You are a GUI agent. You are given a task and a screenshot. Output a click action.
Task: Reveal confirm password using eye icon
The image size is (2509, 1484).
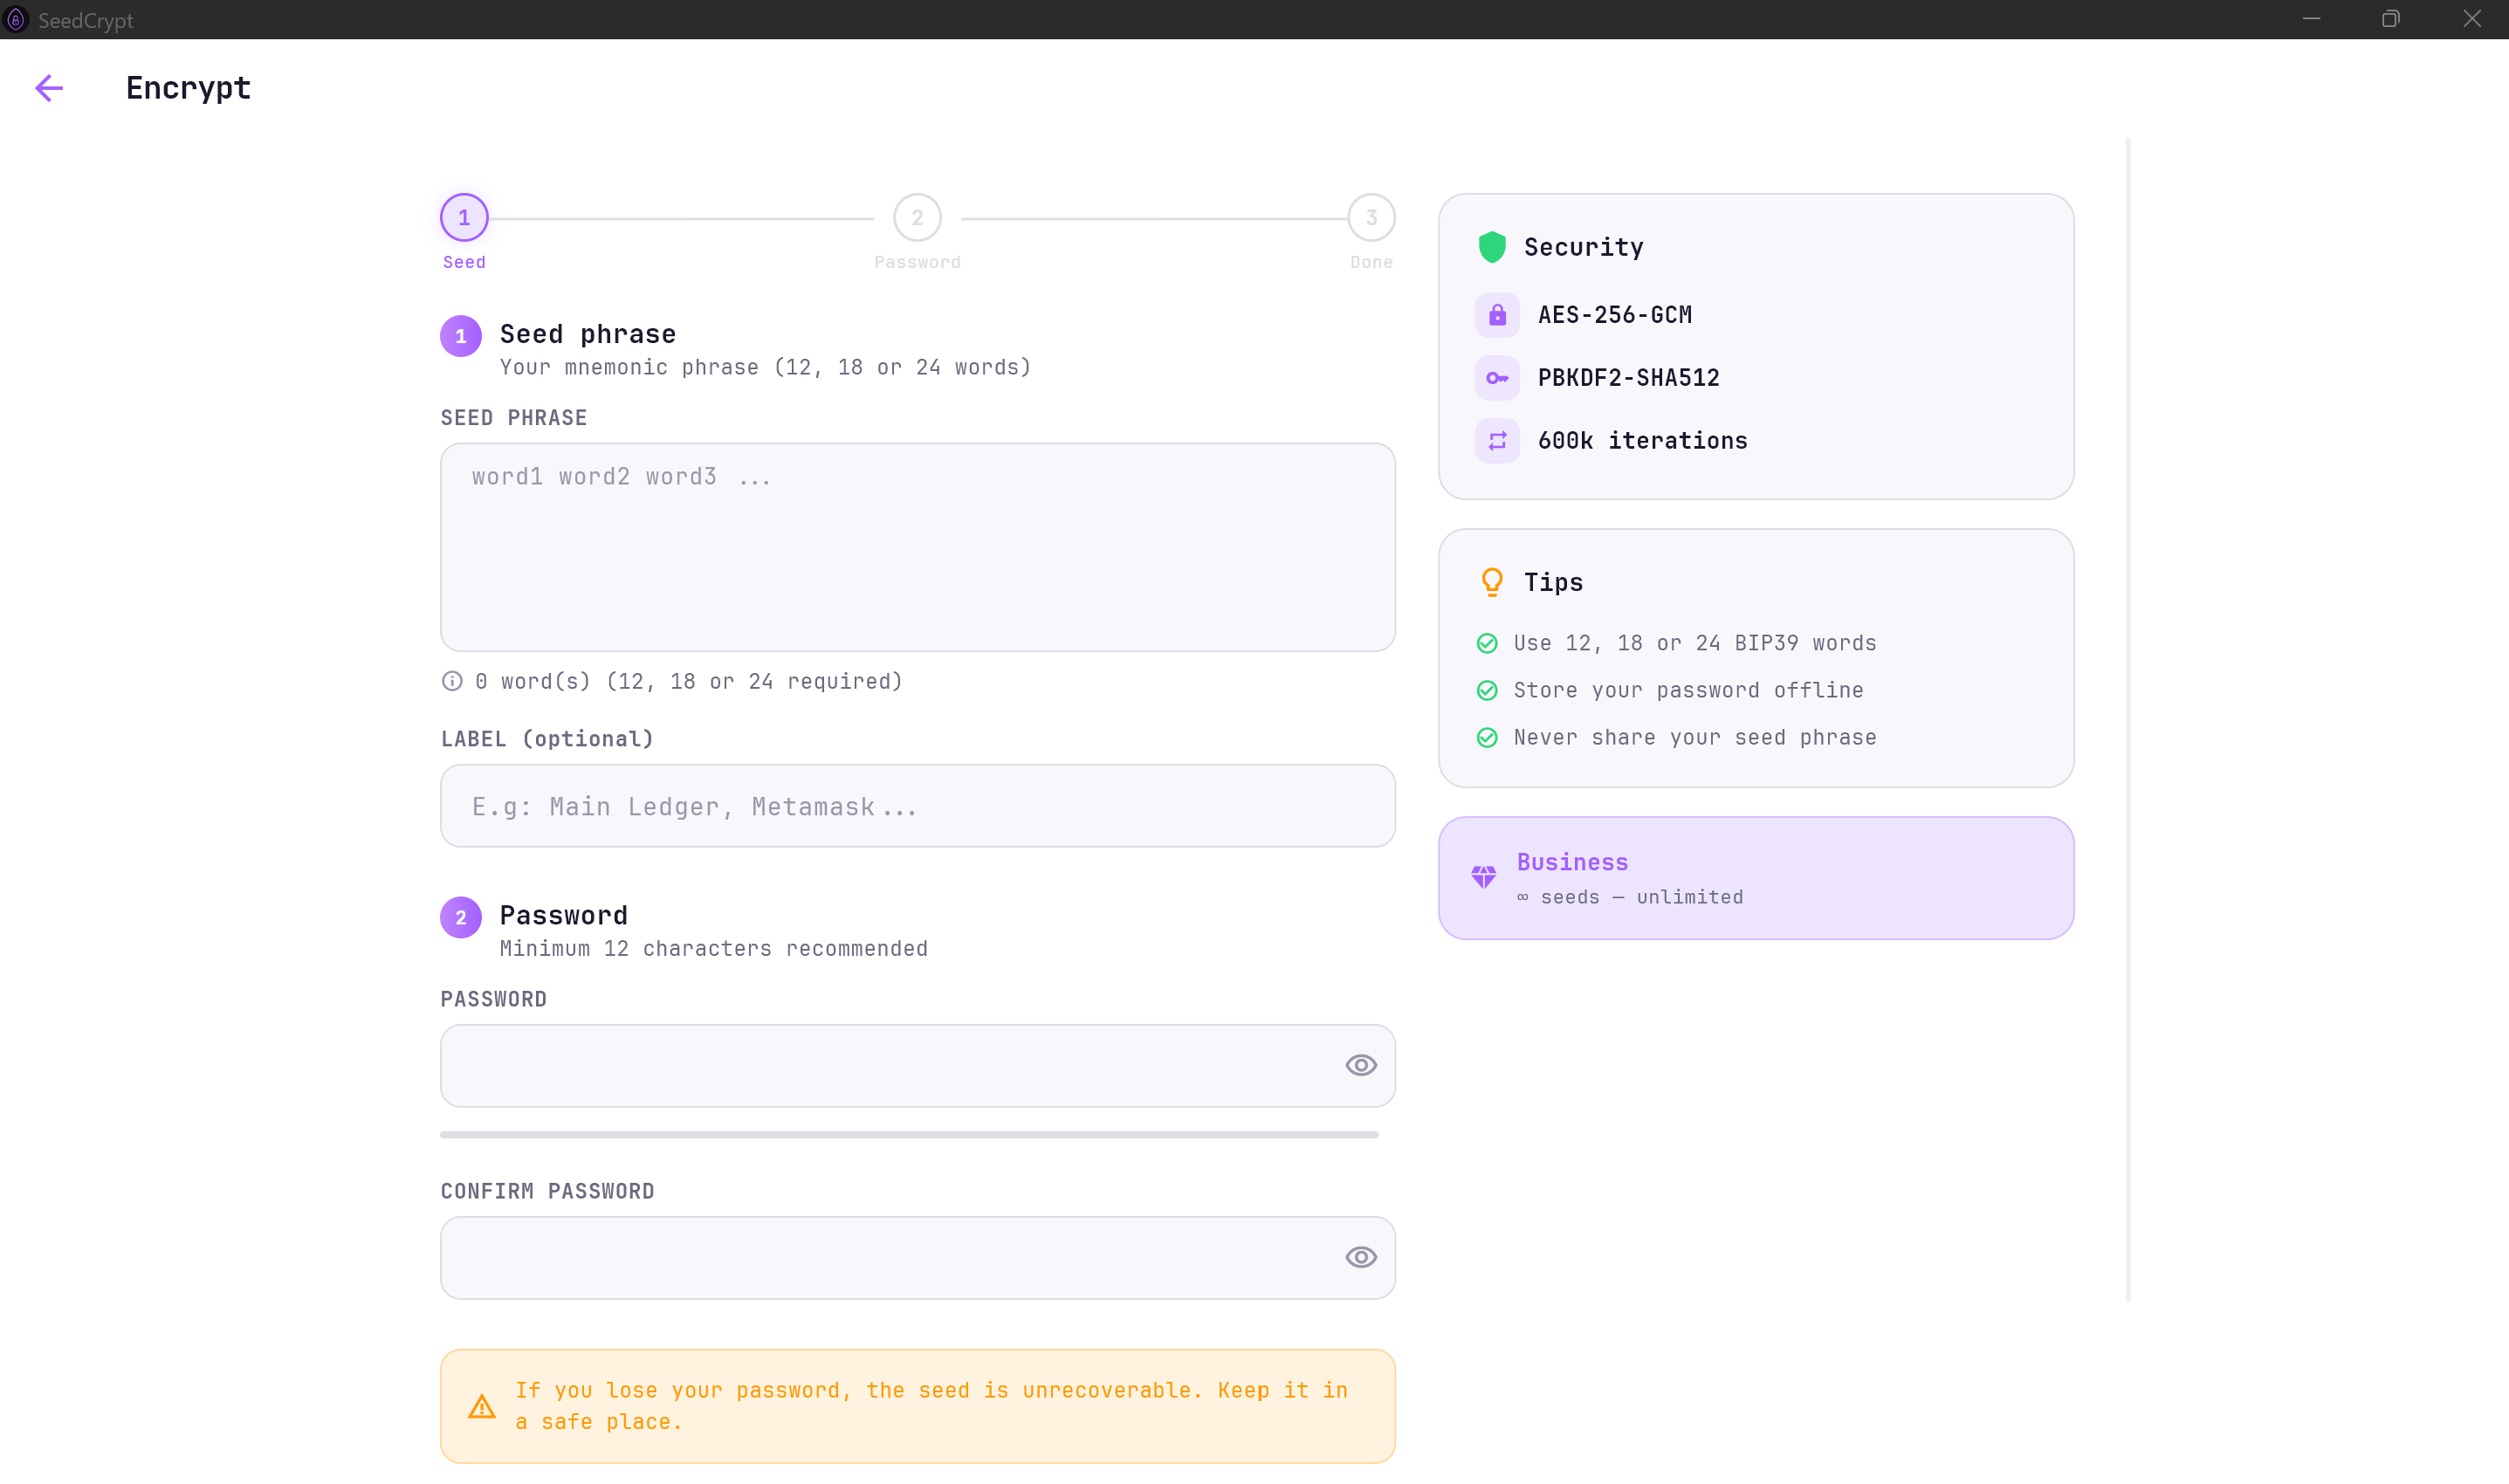coord(1360,1257)
